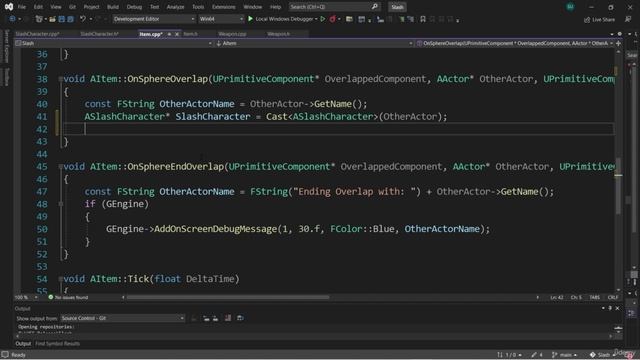This screenshot has height=360, width=640.
Task: Expand the Hot Reload options arrow
Action: (339, 19)
